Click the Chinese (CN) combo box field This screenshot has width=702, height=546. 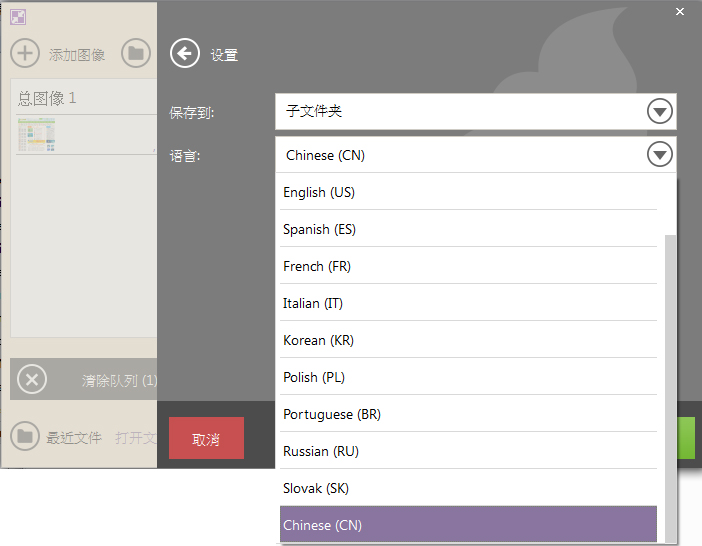(475, 155)
